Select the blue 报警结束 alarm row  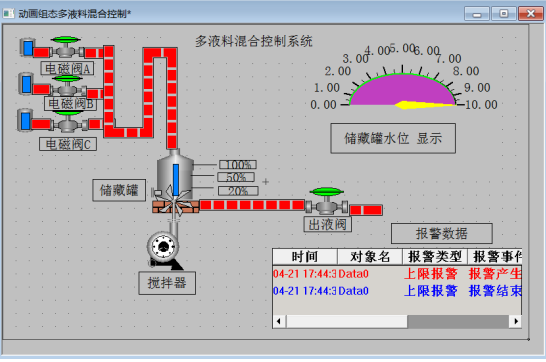[x=397, y=291]
